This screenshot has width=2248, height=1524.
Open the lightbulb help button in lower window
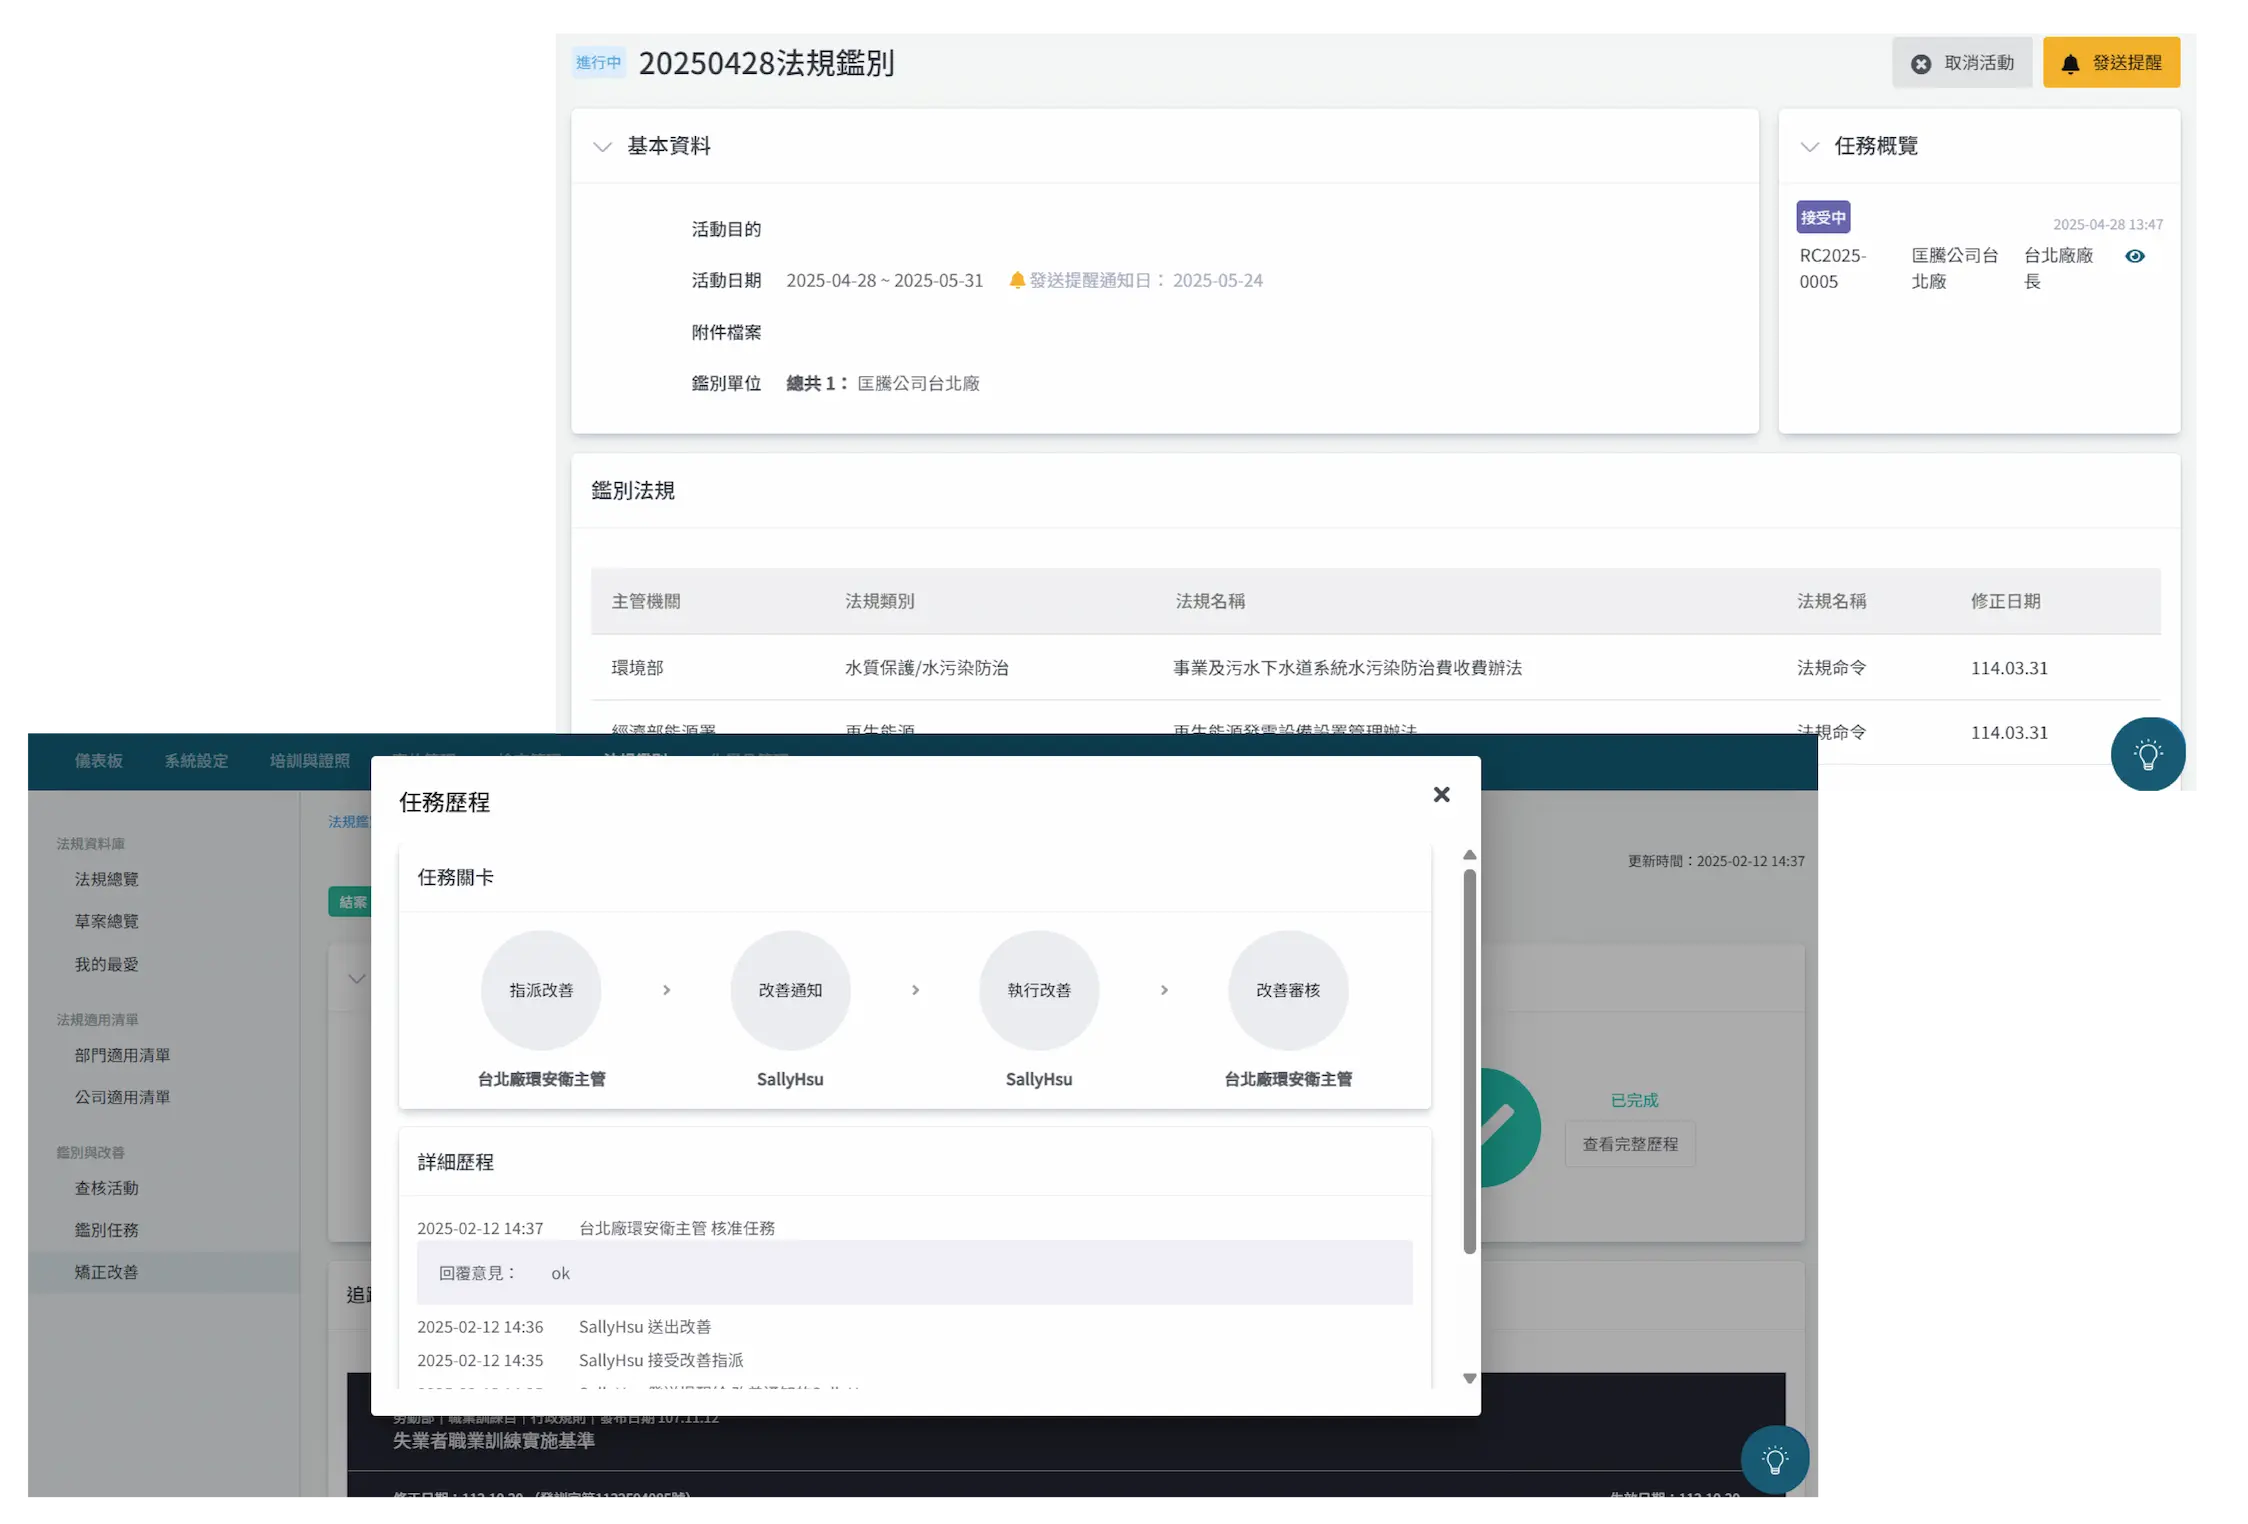[x=1775, y=1460]
